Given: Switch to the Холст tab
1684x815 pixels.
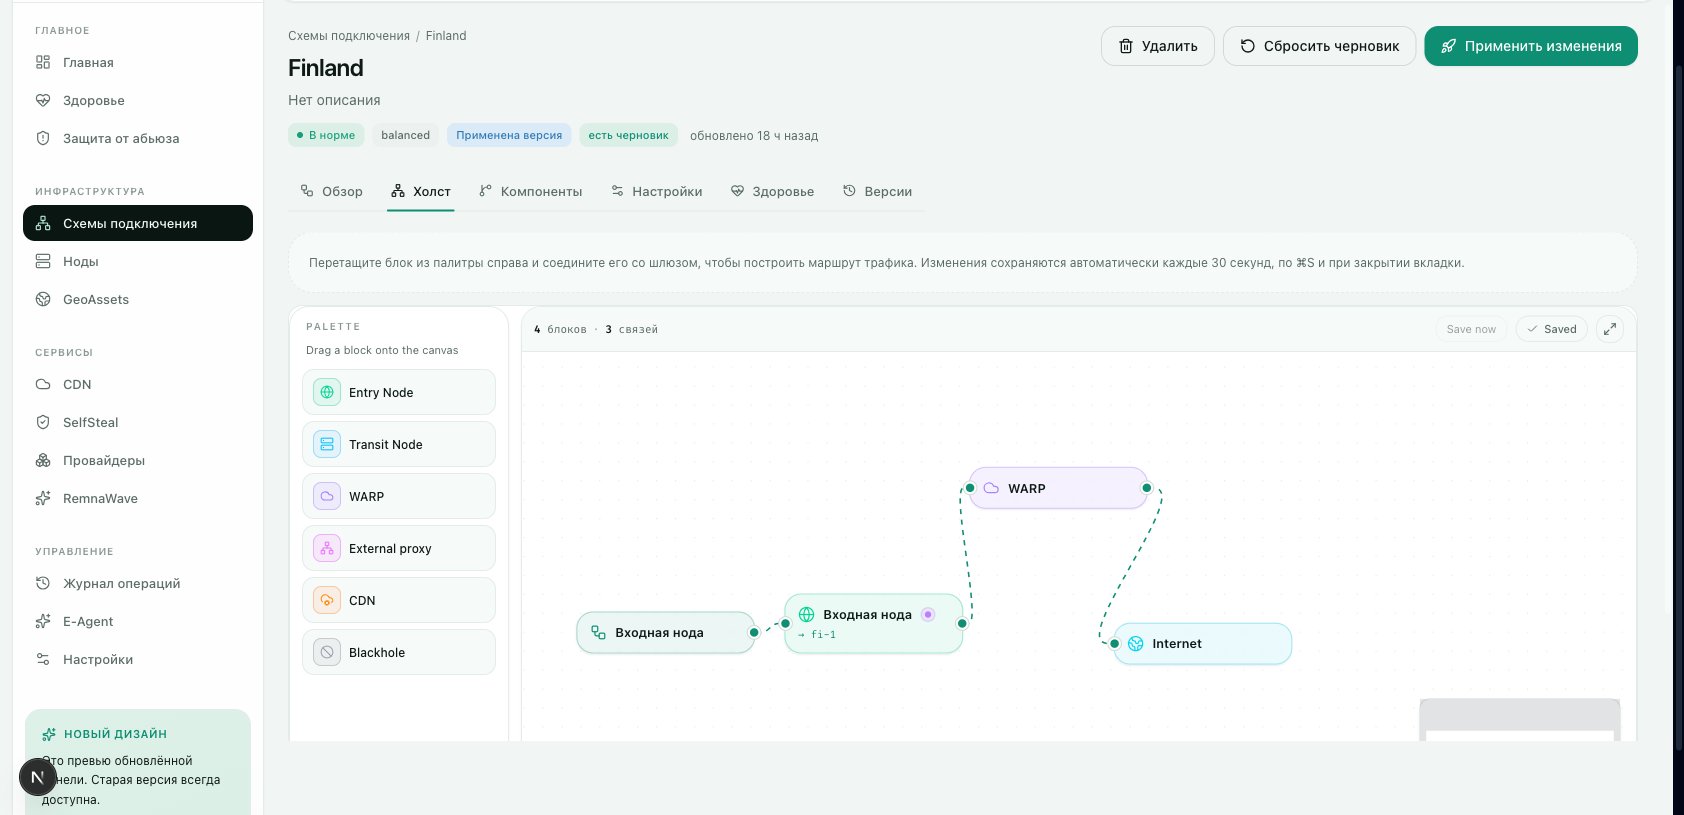Looking at the screenshot, I should (x=421, y=191).
